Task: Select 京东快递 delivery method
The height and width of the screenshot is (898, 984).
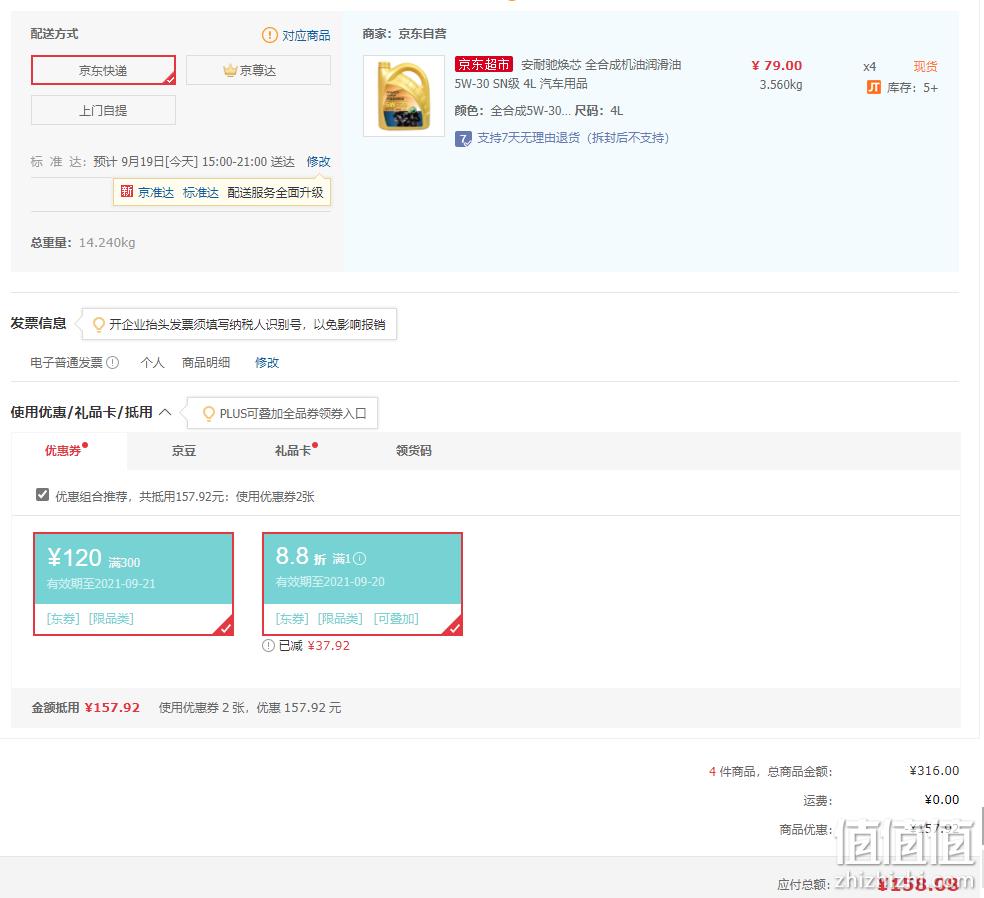Action: point(103,70)
